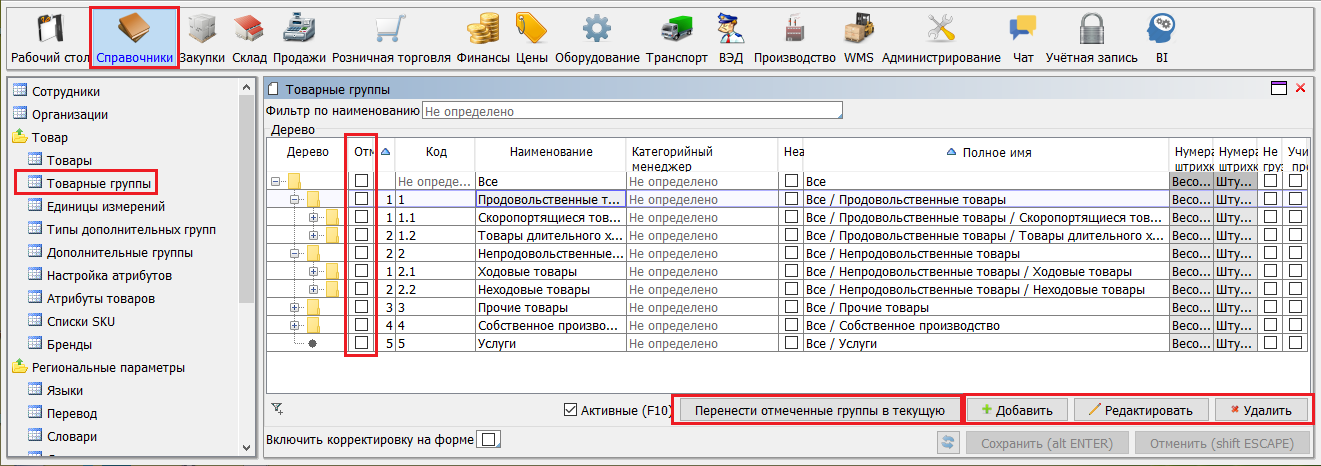The height and width of the screenshot is (466, 1321).
Task: Expand the Ходовые товары tree node
Action: click(314, 271)
